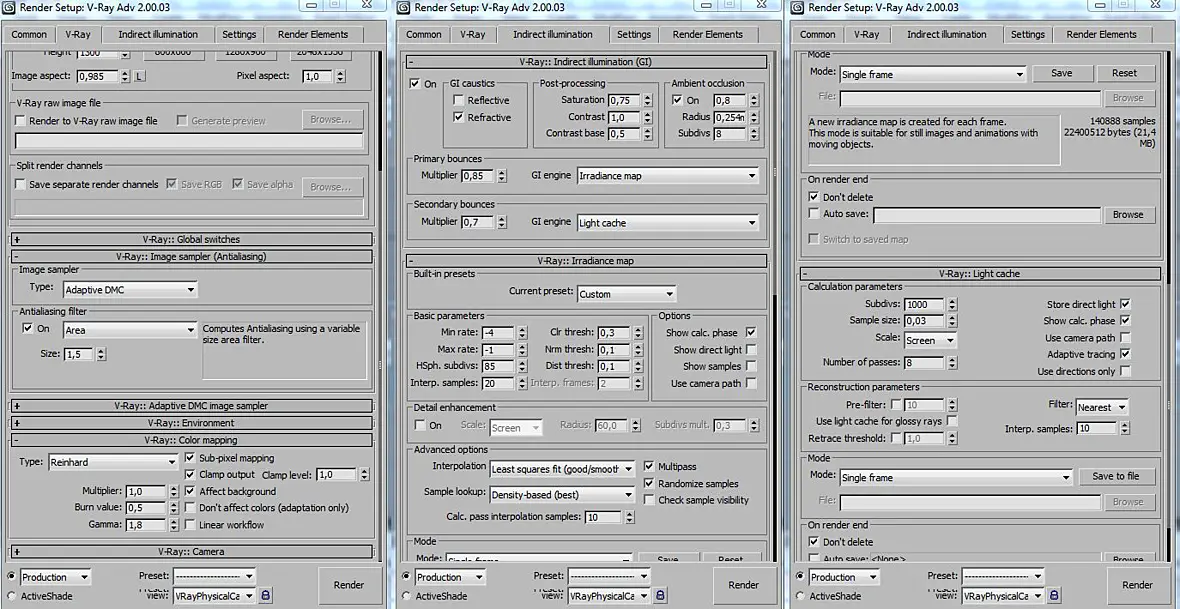Collapse V-Ray:: Image sampler (Antialiasing) rollout
This screenshot has width=1180, height=609.
tap(191, 257)
